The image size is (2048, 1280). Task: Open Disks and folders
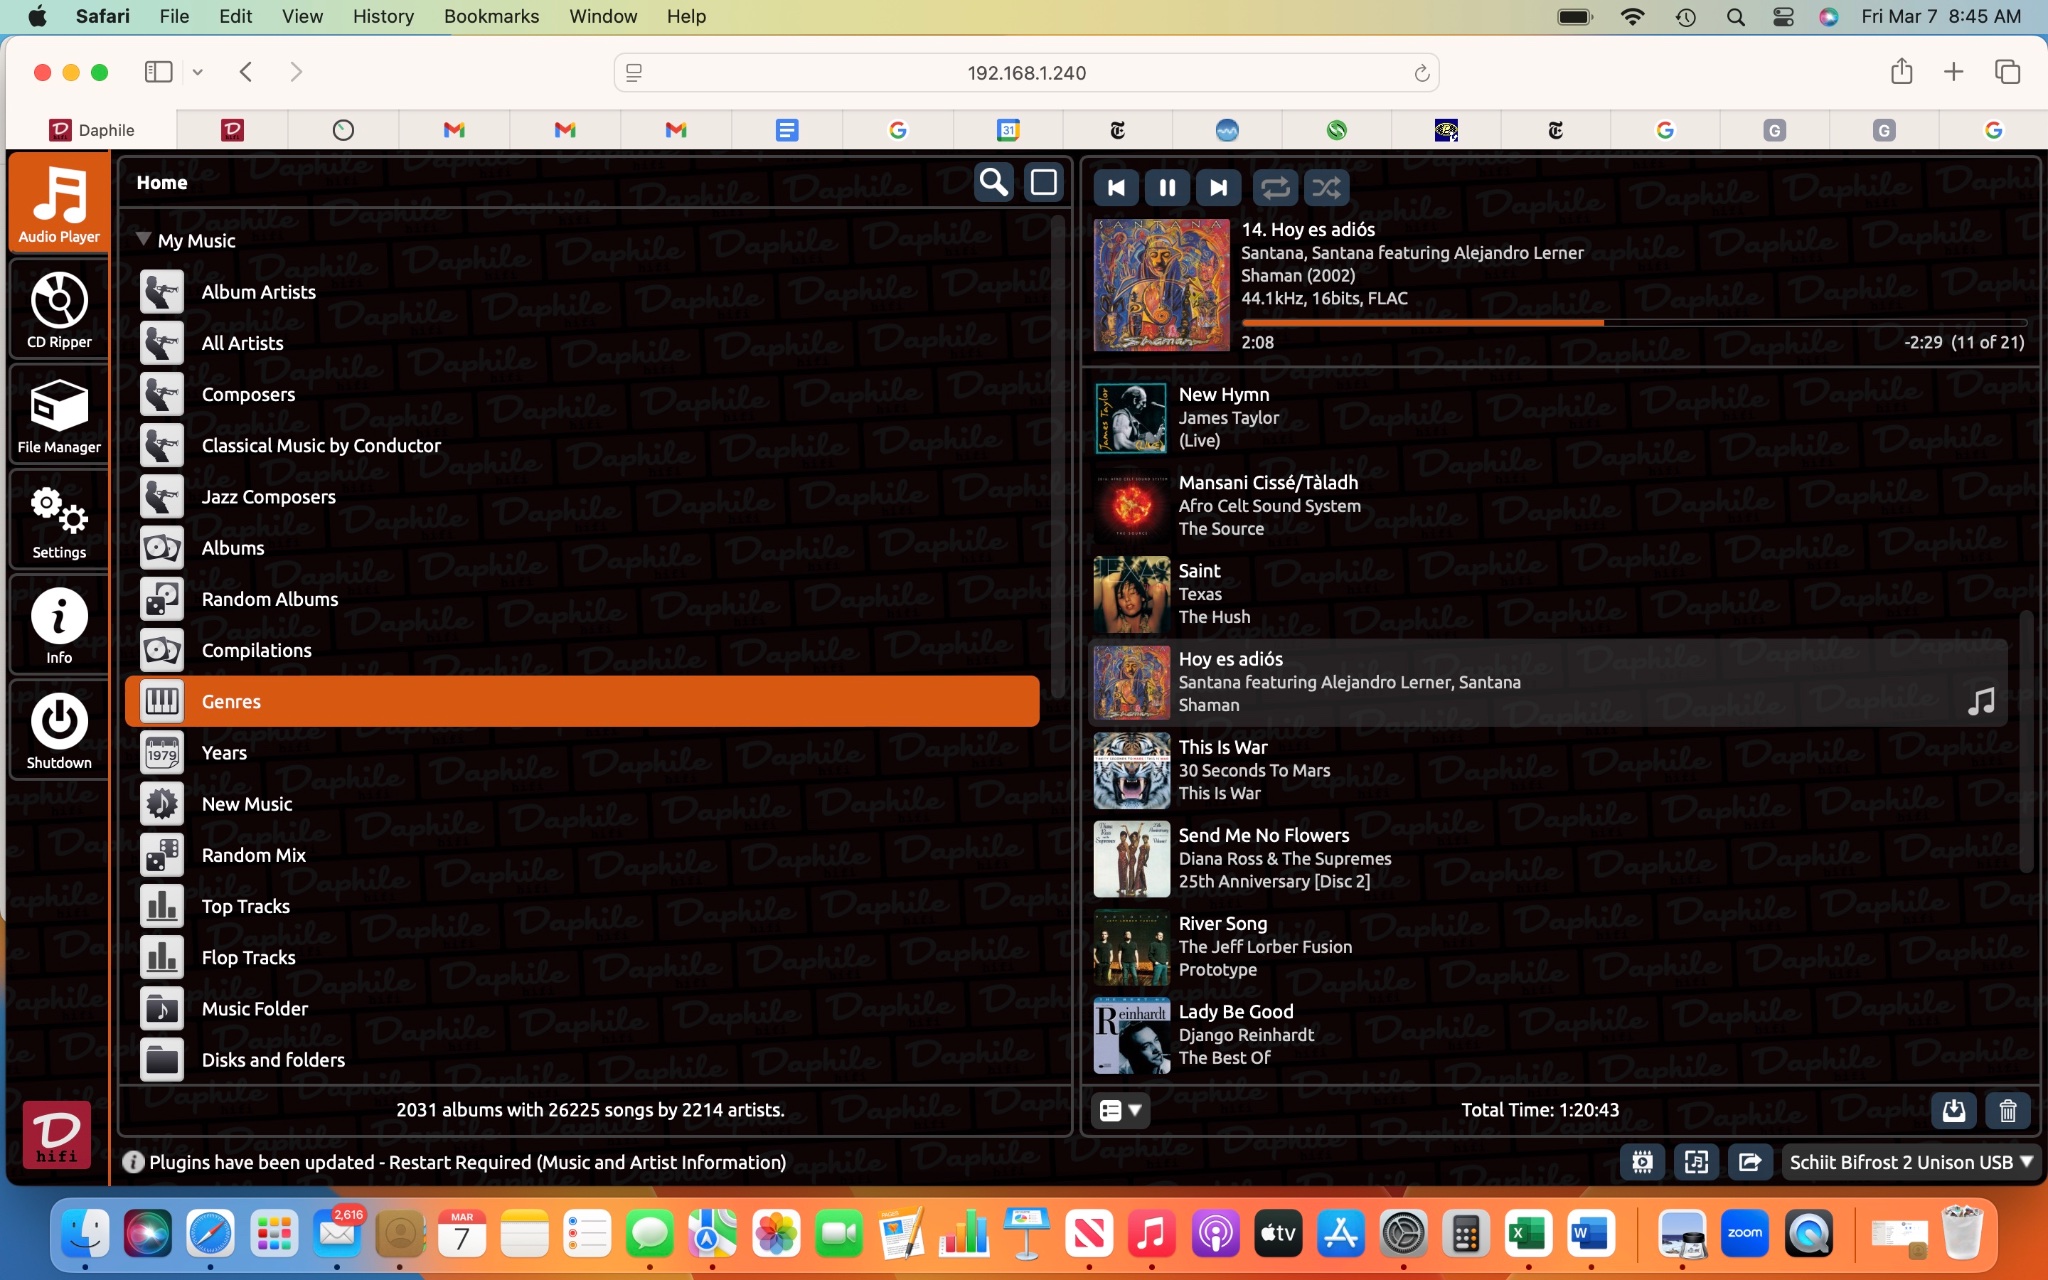(582, 1060)
